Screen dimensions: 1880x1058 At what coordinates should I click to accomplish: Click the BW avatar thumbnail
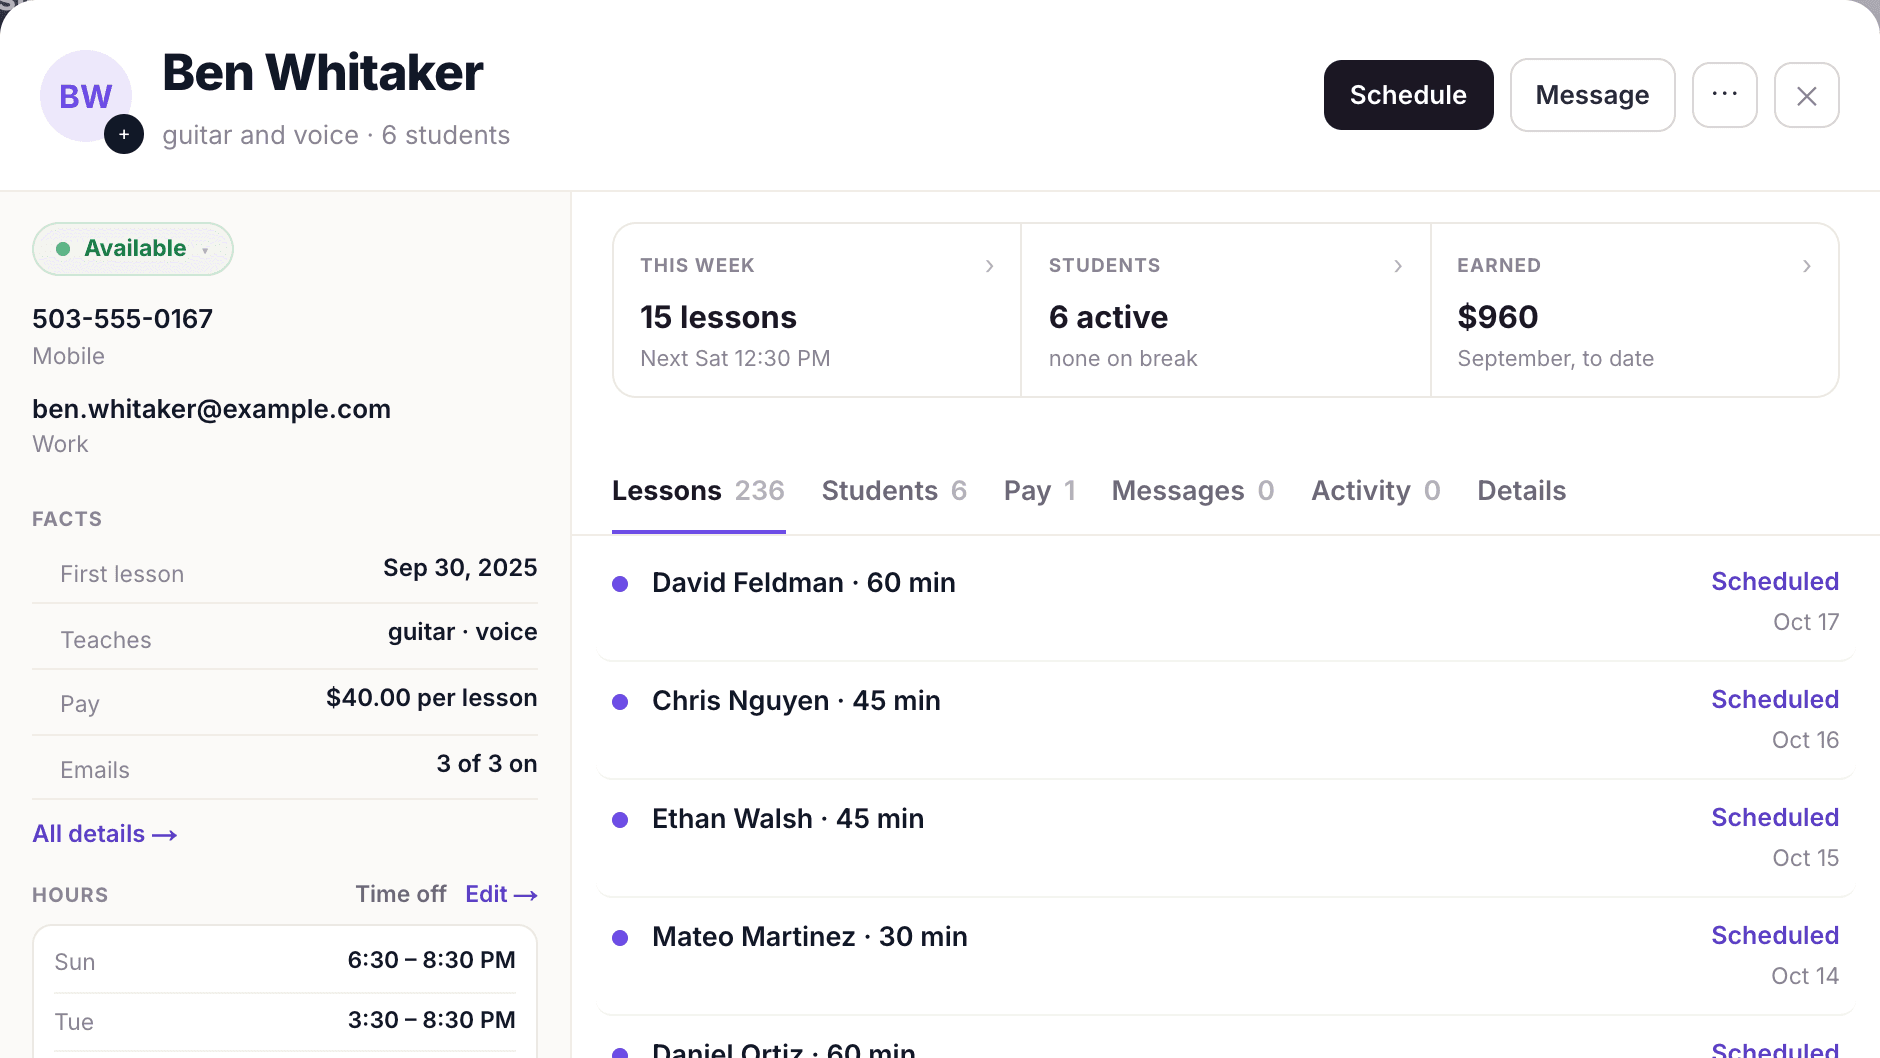point(86,96)
